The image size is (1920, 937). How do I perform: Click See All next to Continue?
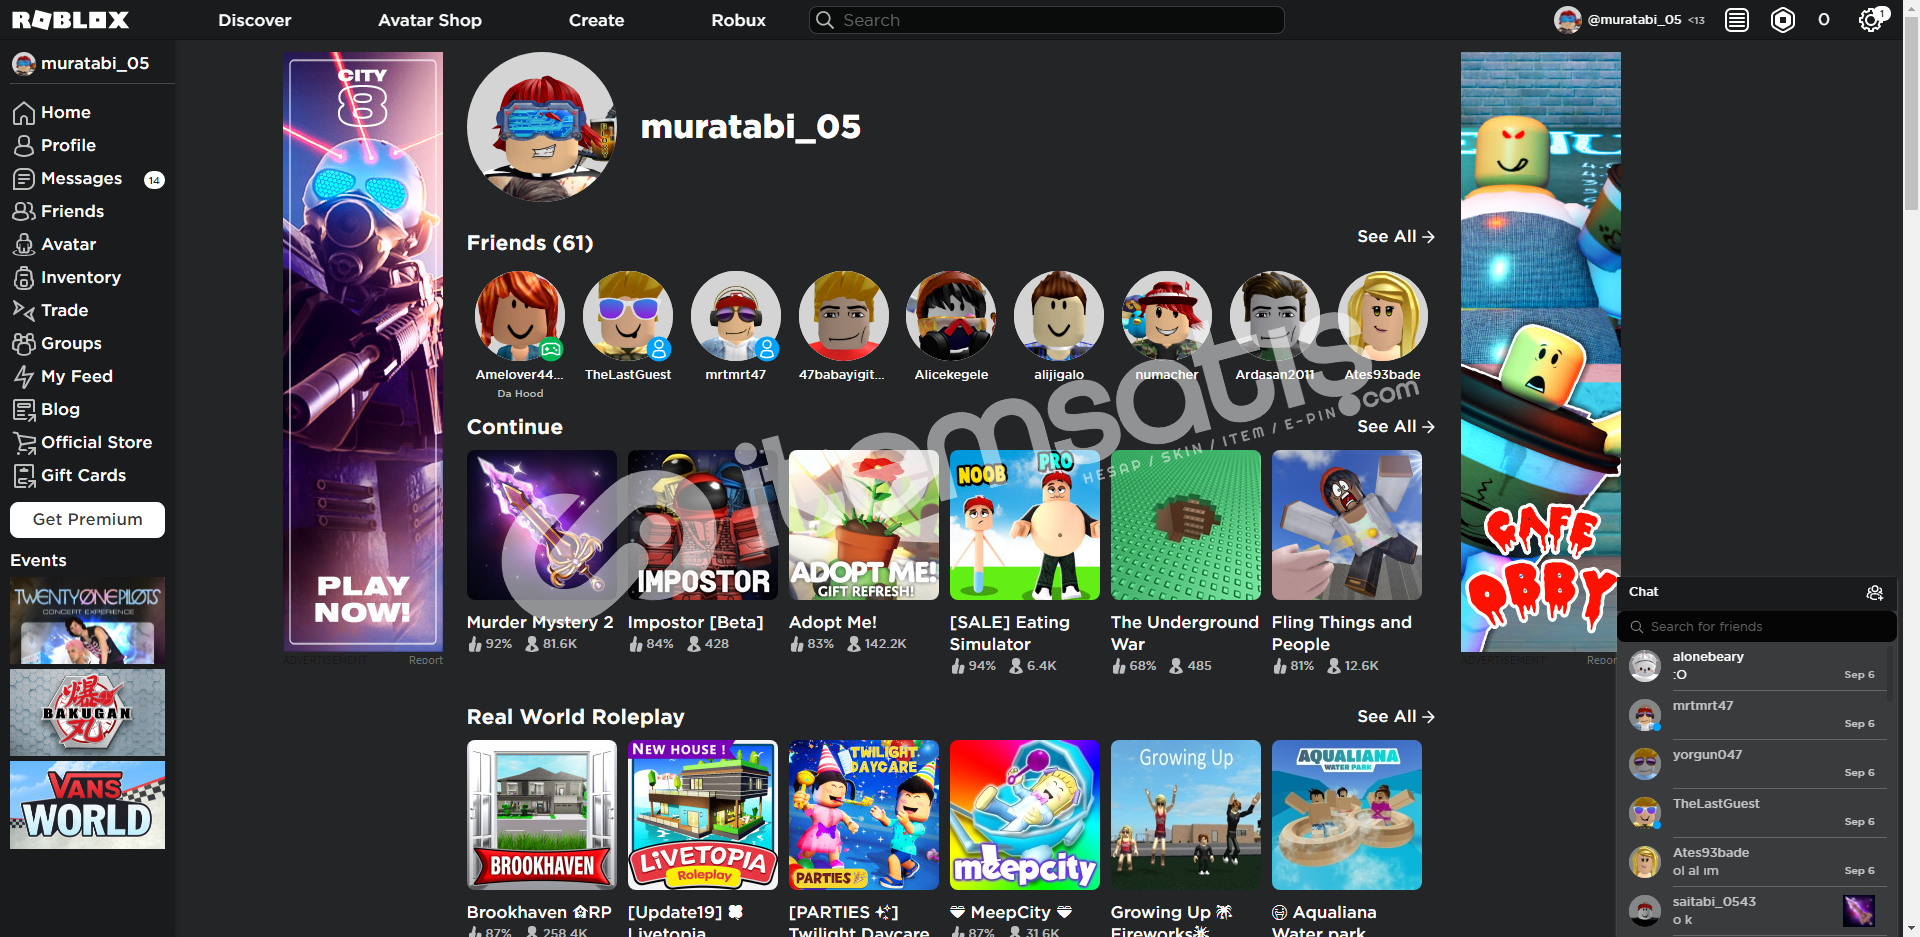[1396, 427]
